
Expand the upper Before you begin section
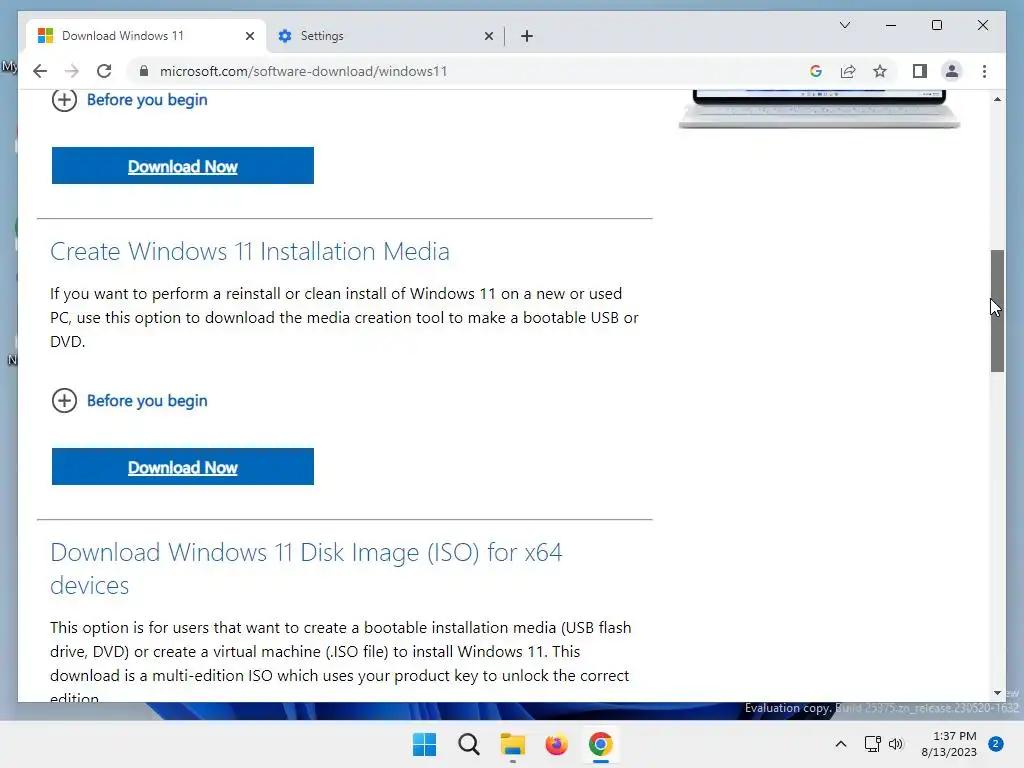coord(129,100)
